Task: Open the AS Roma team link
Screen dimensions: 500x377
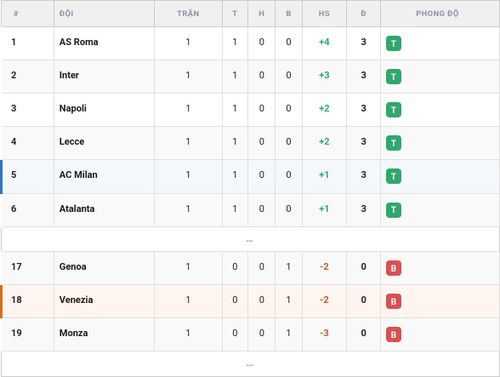Action: click(x=79, y=42)
